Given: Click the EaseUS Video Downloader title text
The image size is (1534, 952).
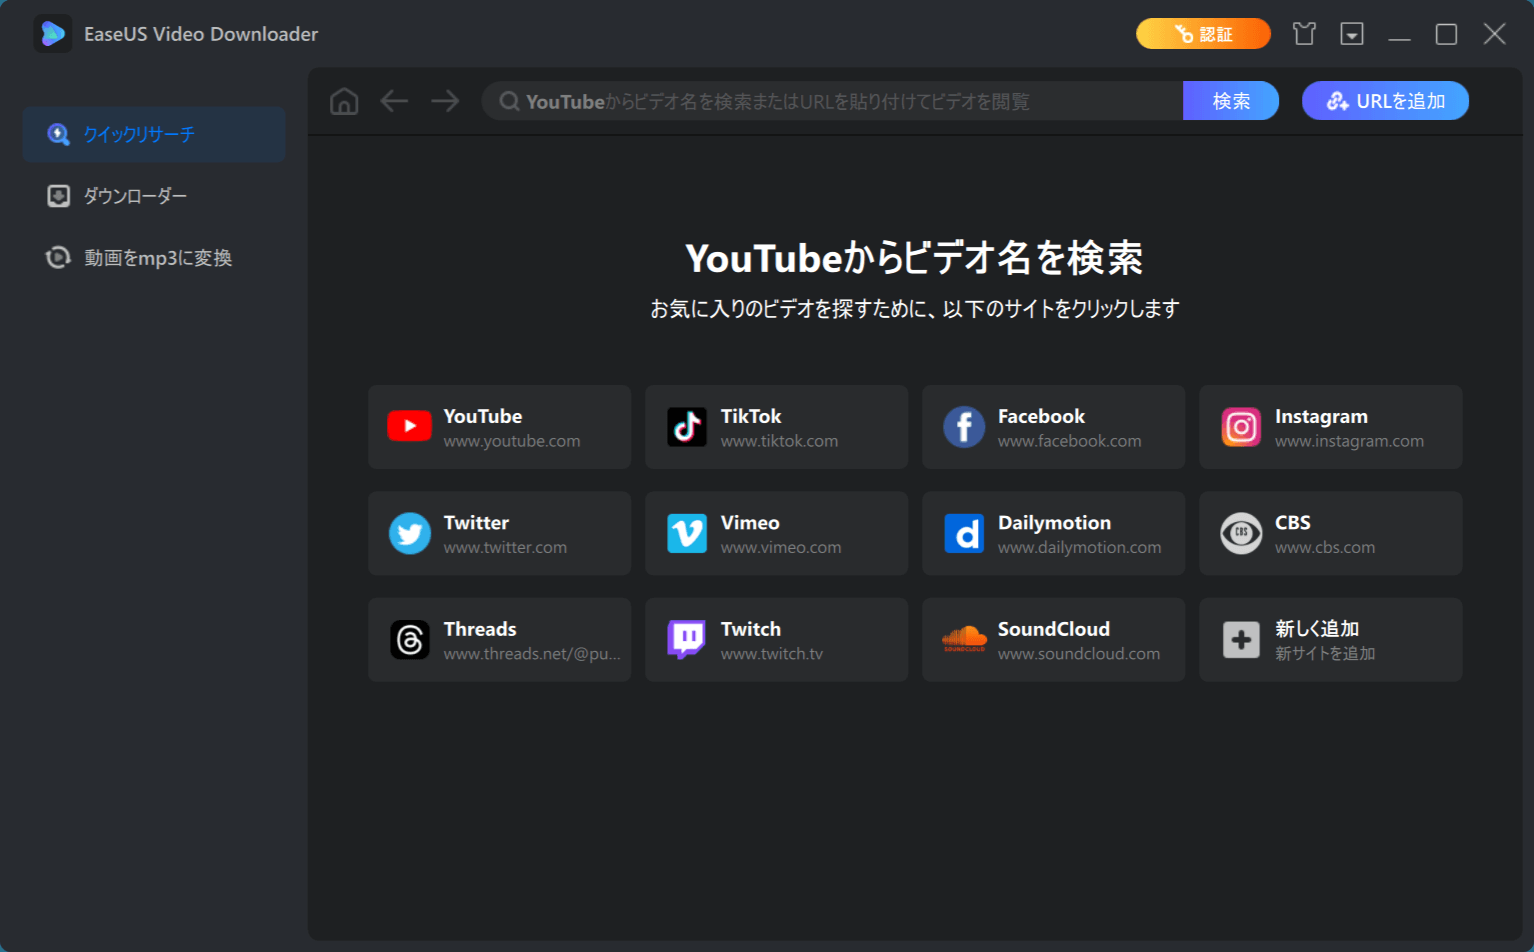Looking at the screenshot, I should 201,34.
